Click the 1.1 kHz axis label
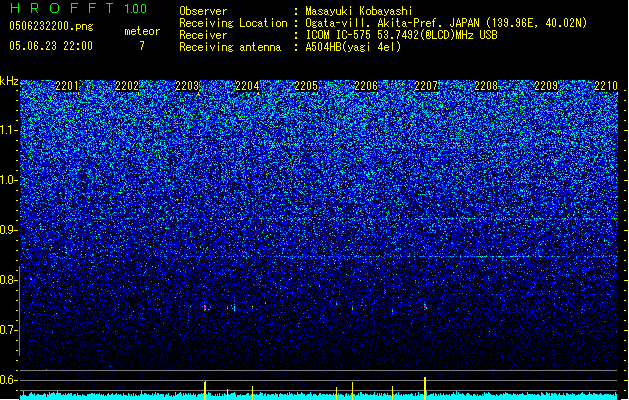Screen dimensions: 629x400 (x=9, y=130)
